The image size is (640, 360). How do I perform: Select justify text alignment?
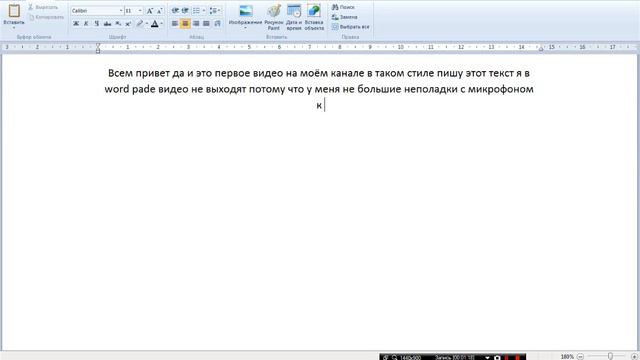[x=207, y=24]
